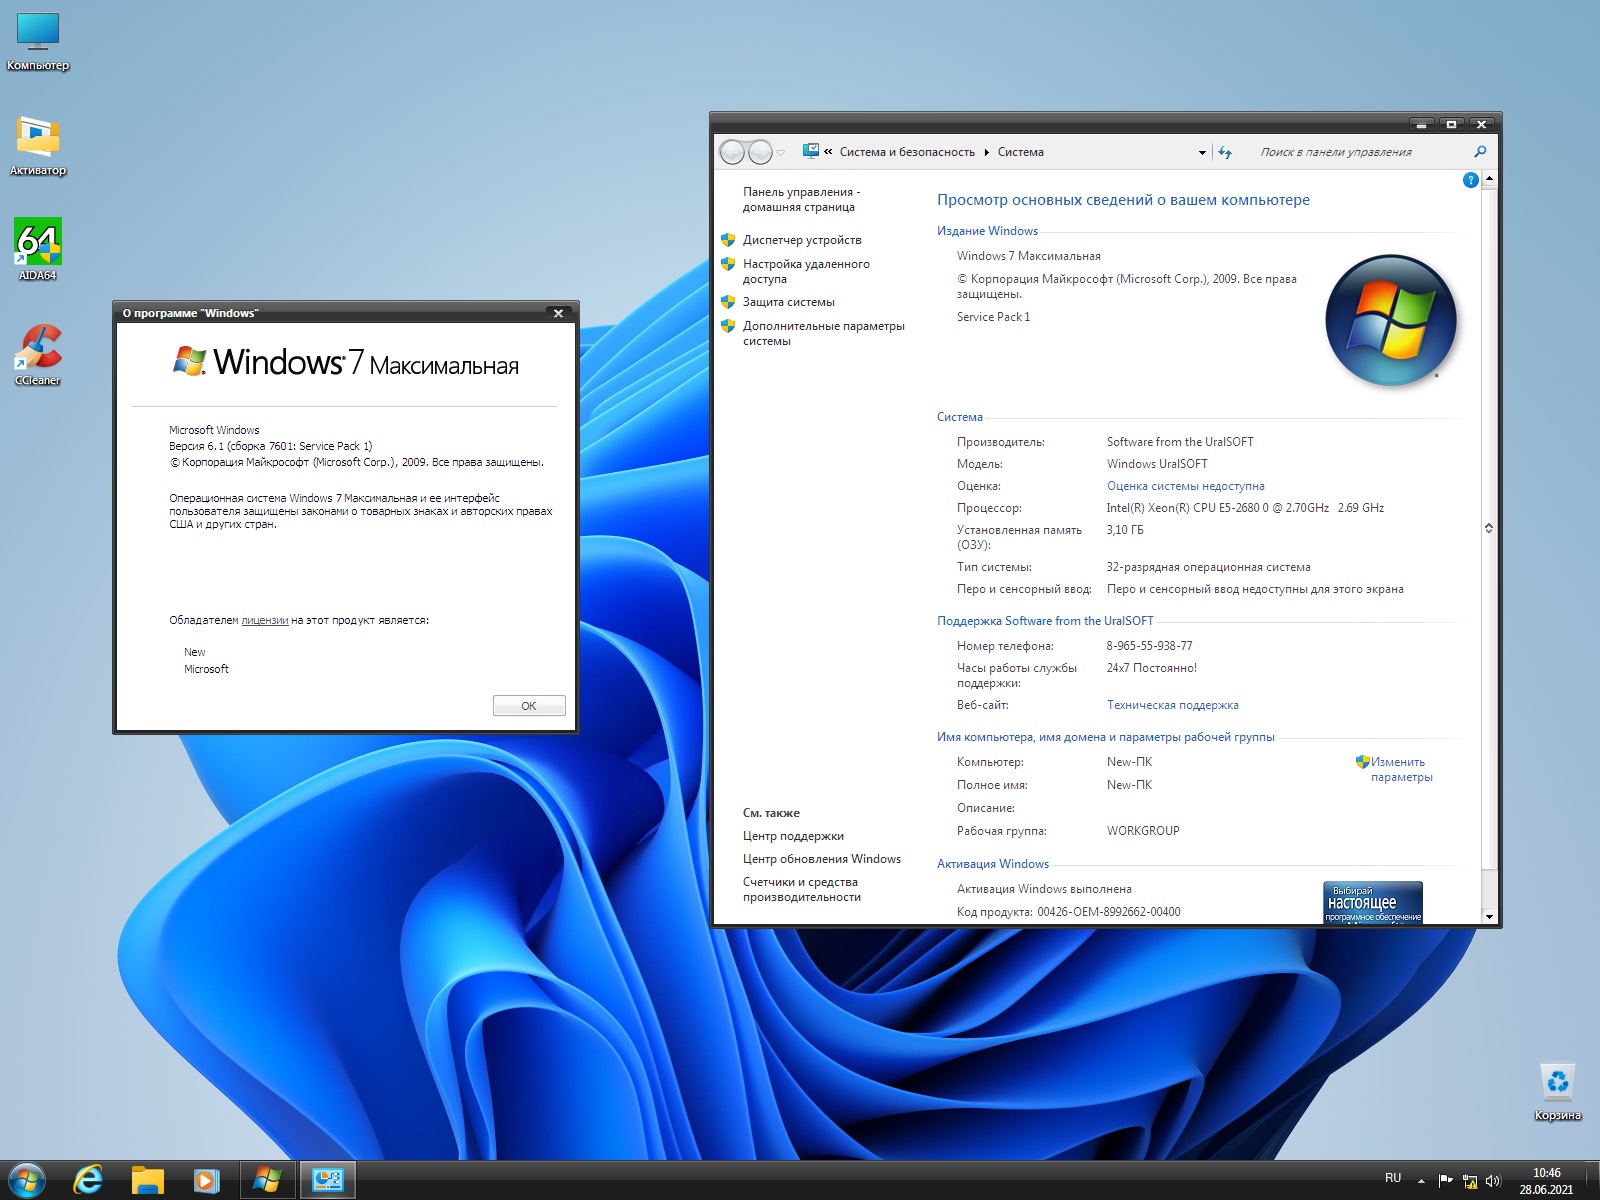Expand the arrow between the breadcrumbs
This screenshot has width=1600, height=1200.
(986, 152)
